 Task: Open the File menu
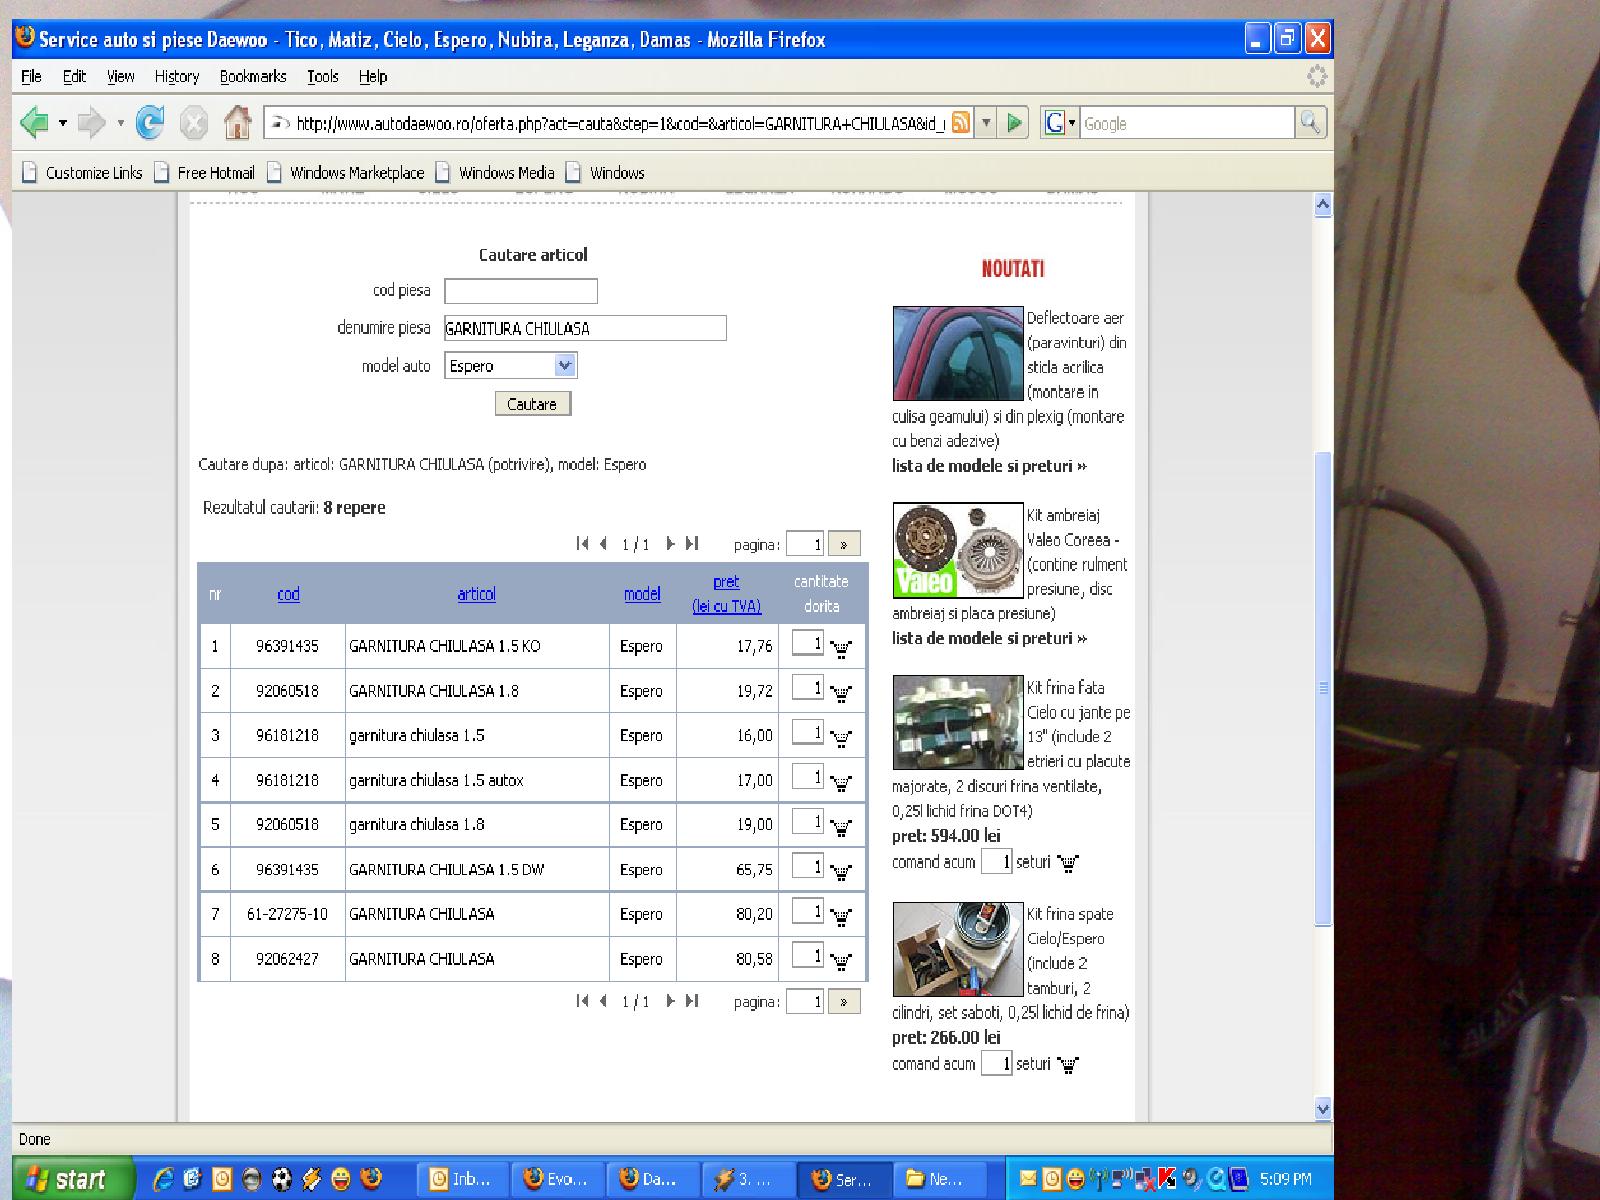31,76
